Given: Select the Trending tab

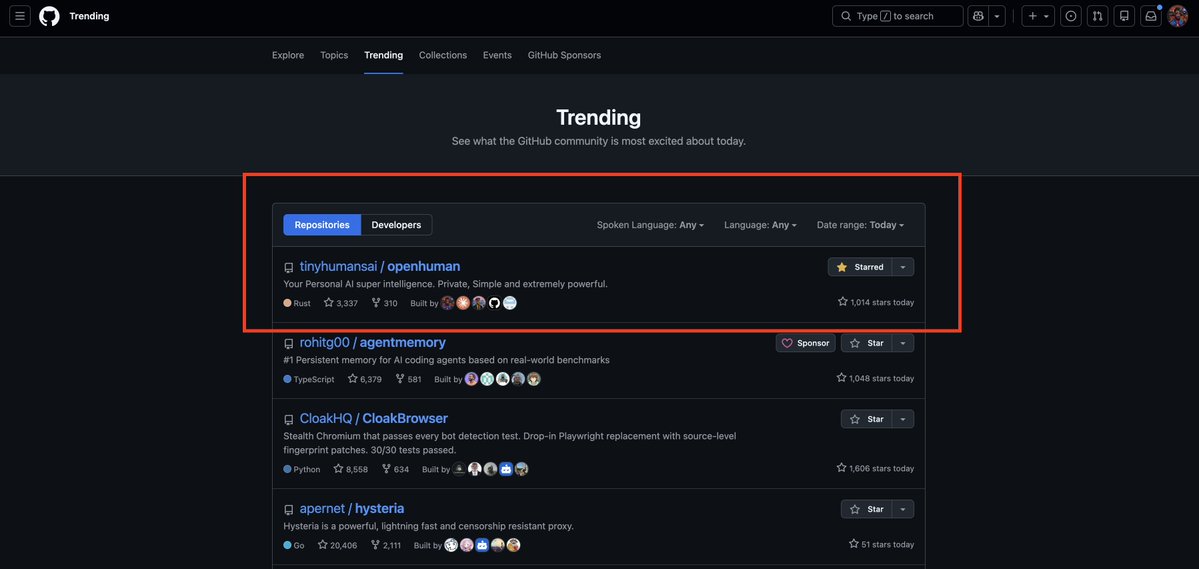Looking at the screenshot, I should [x=384, y=55].
